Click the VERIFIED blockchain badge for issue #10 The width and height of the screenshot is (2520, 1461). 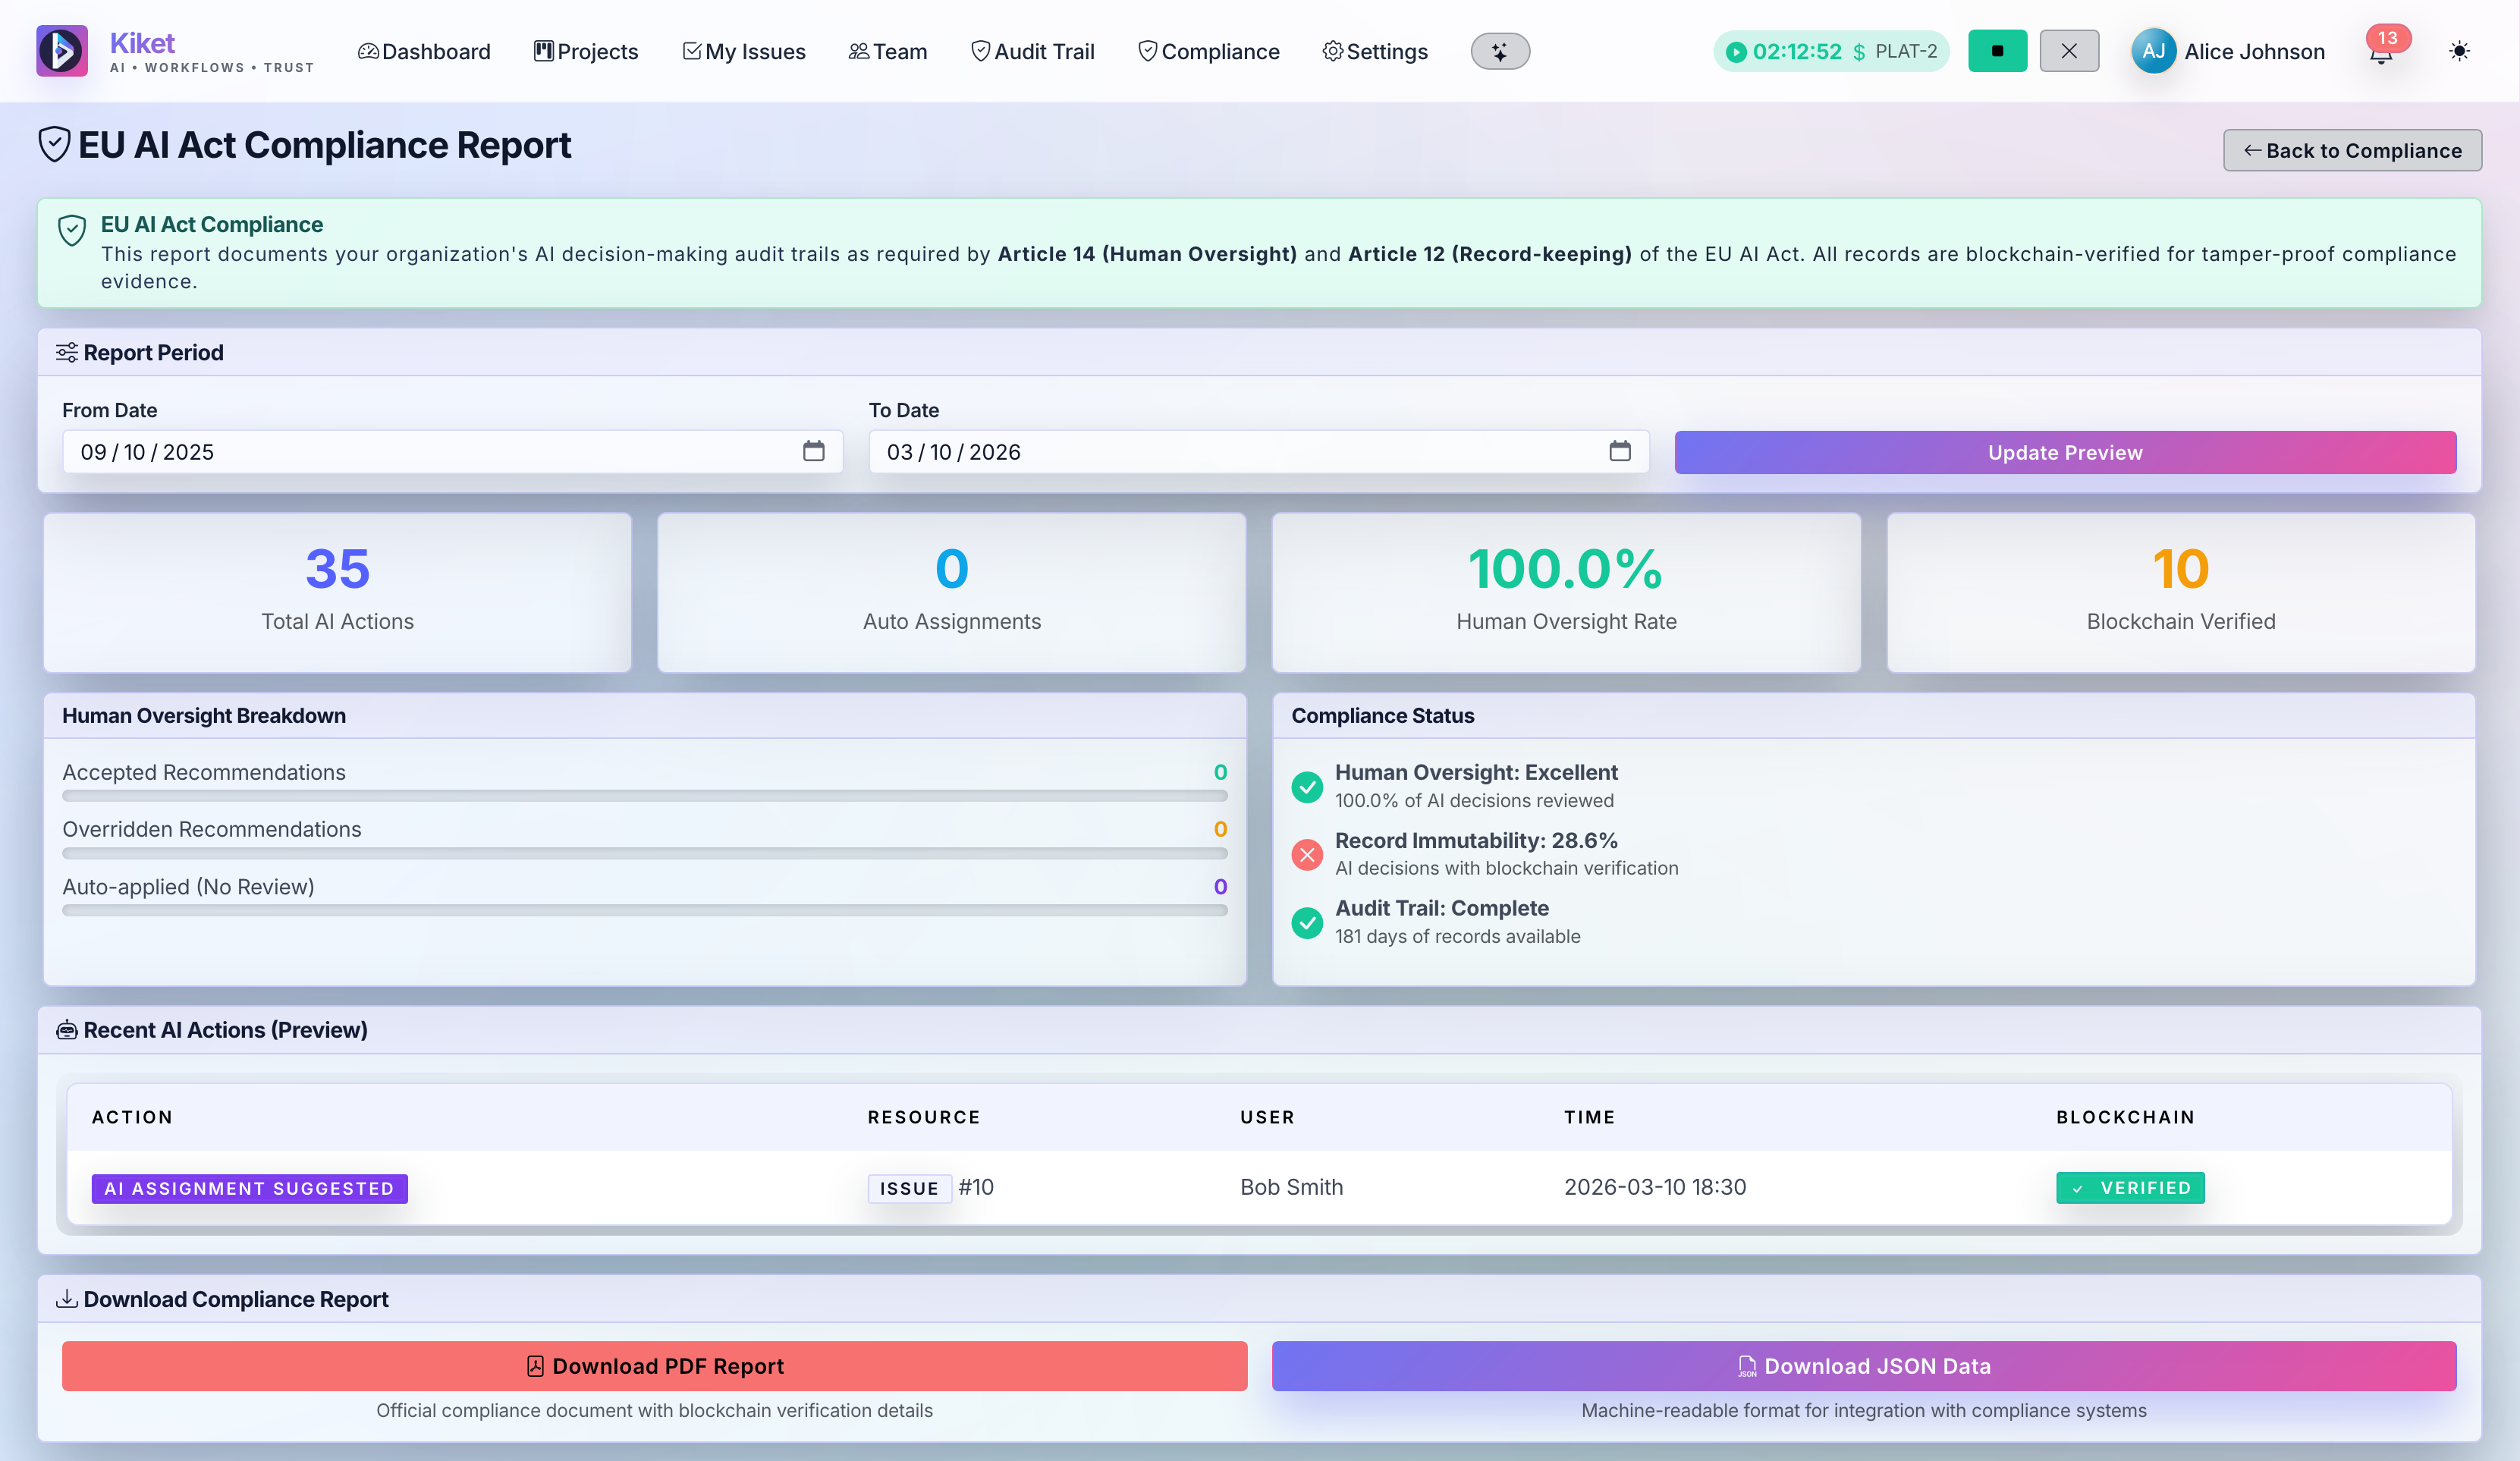tap(2130, 1188)
